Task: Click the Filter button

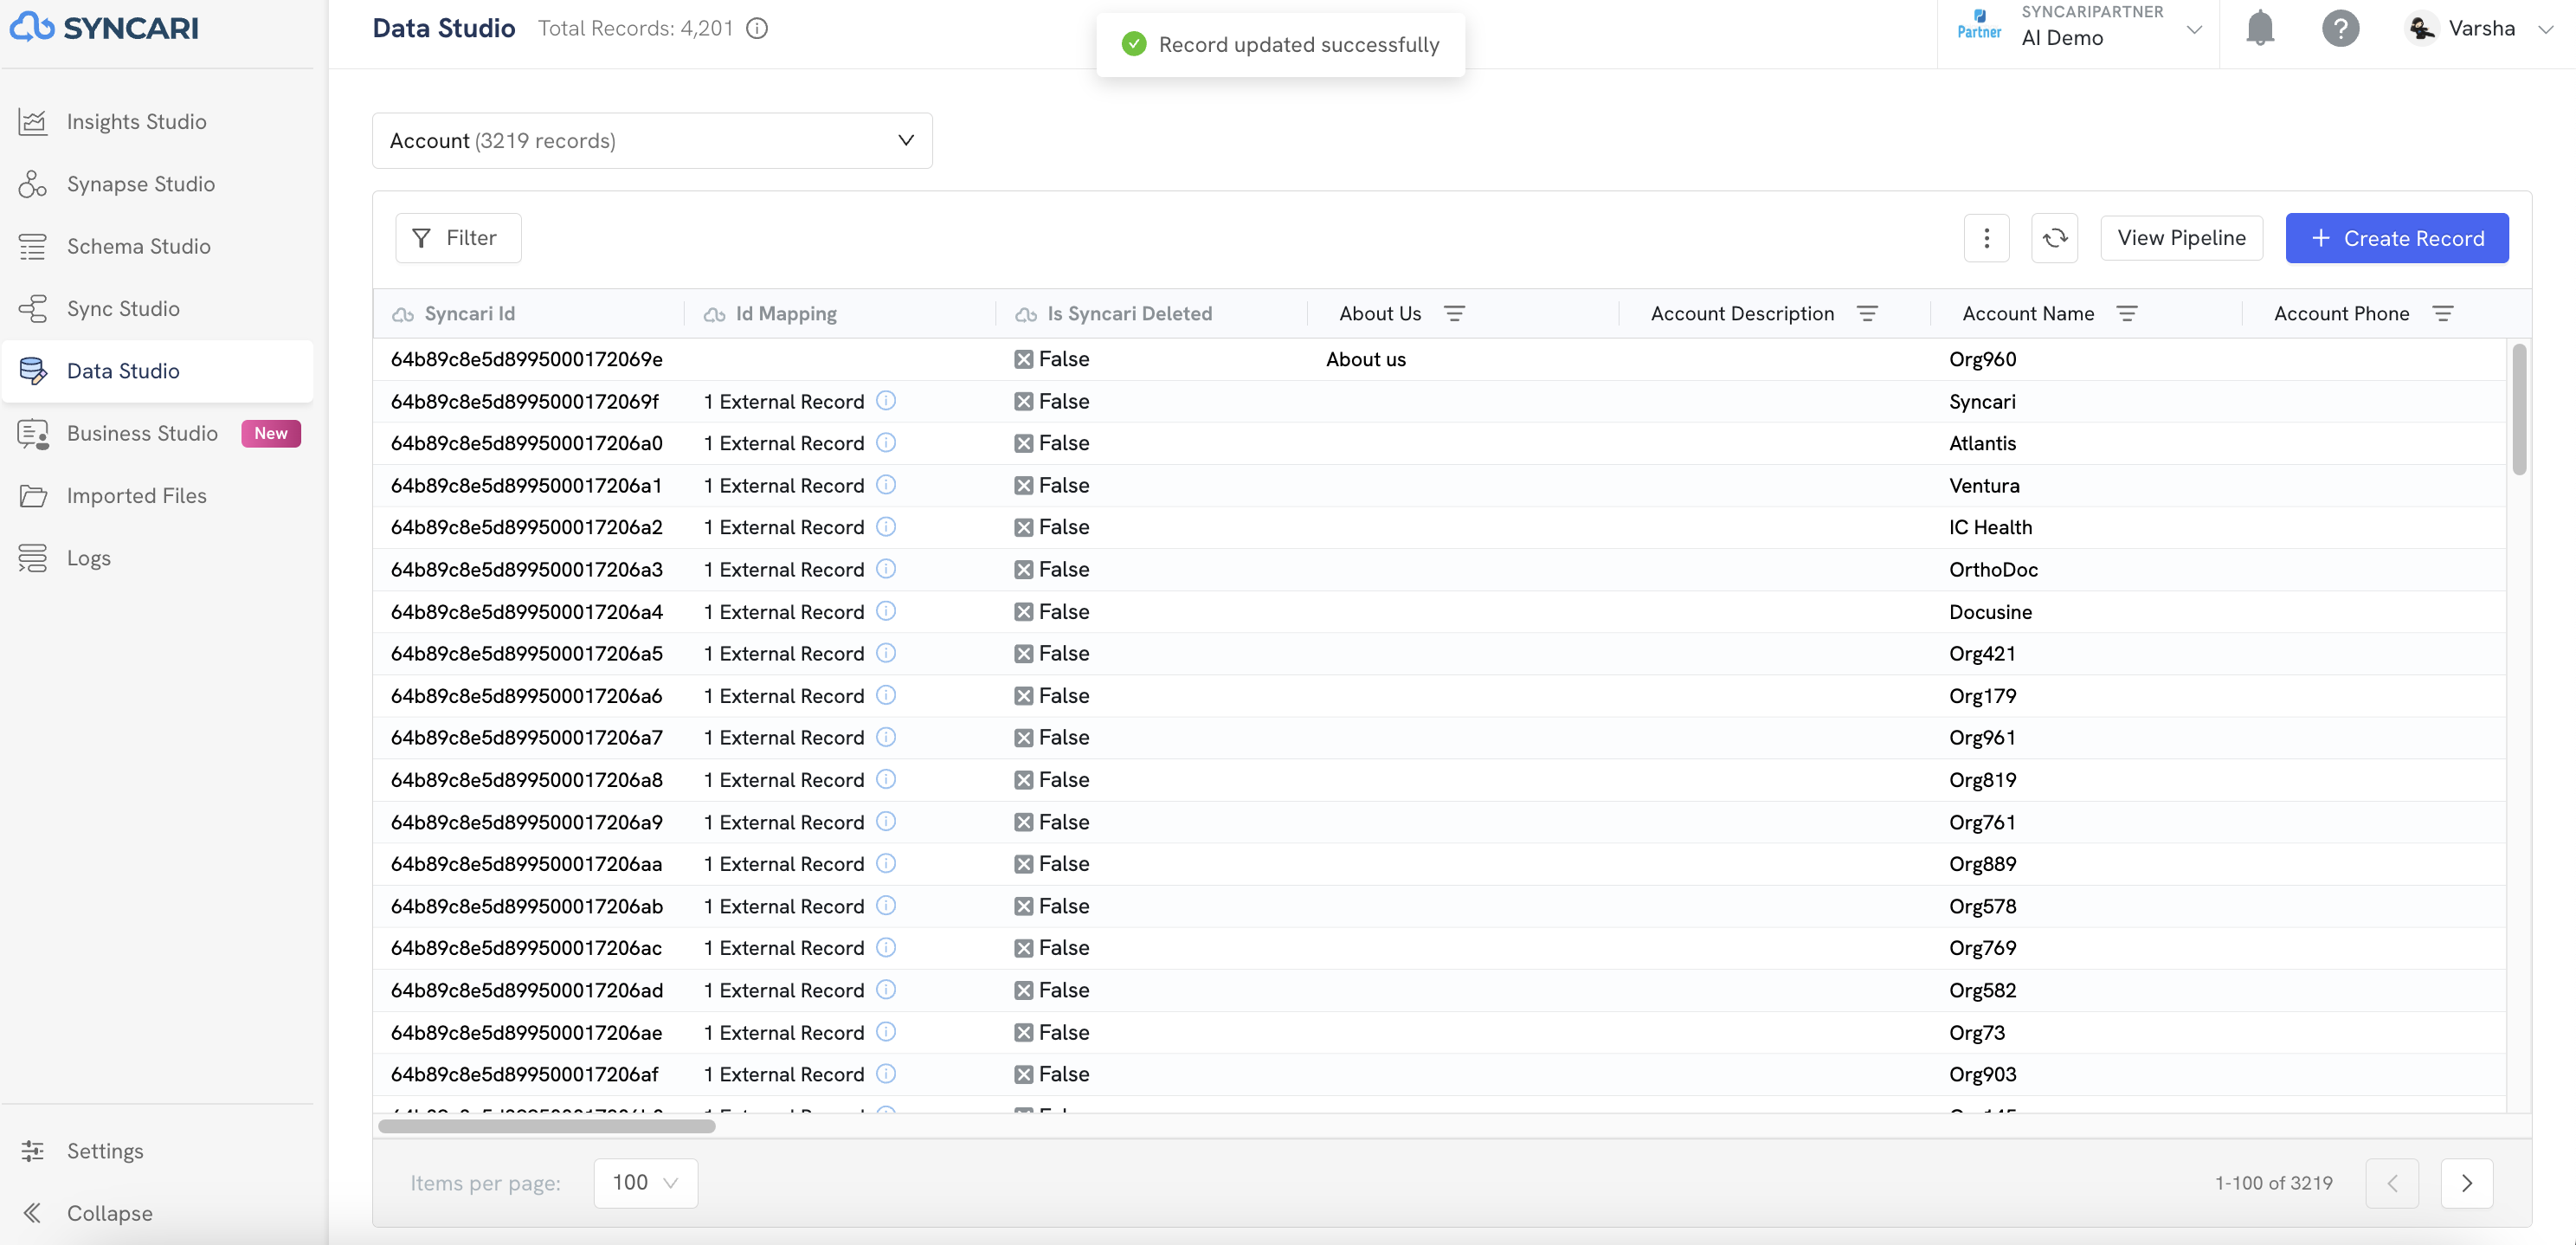Action: [x=458, y=238]
